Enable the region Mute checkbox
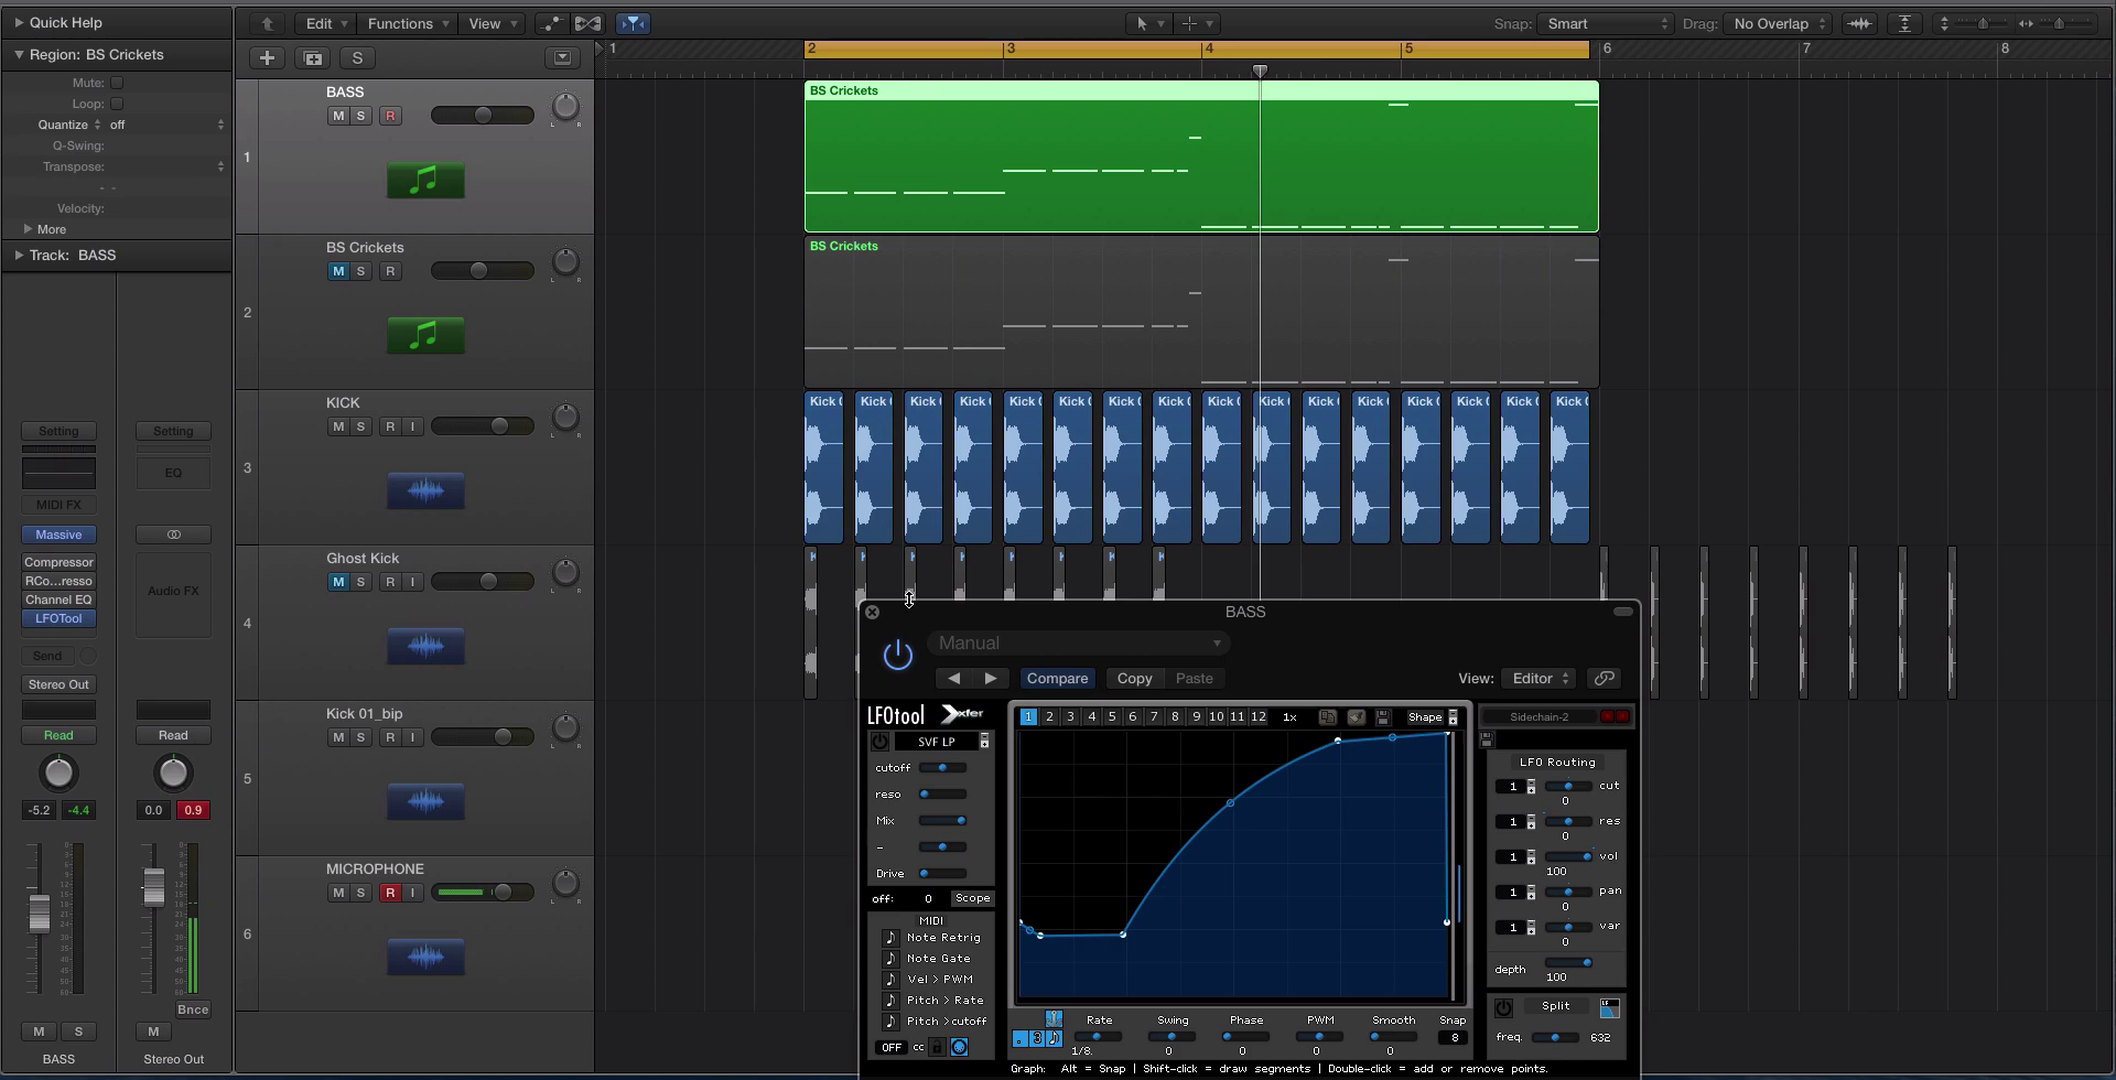 pos(117,83)
